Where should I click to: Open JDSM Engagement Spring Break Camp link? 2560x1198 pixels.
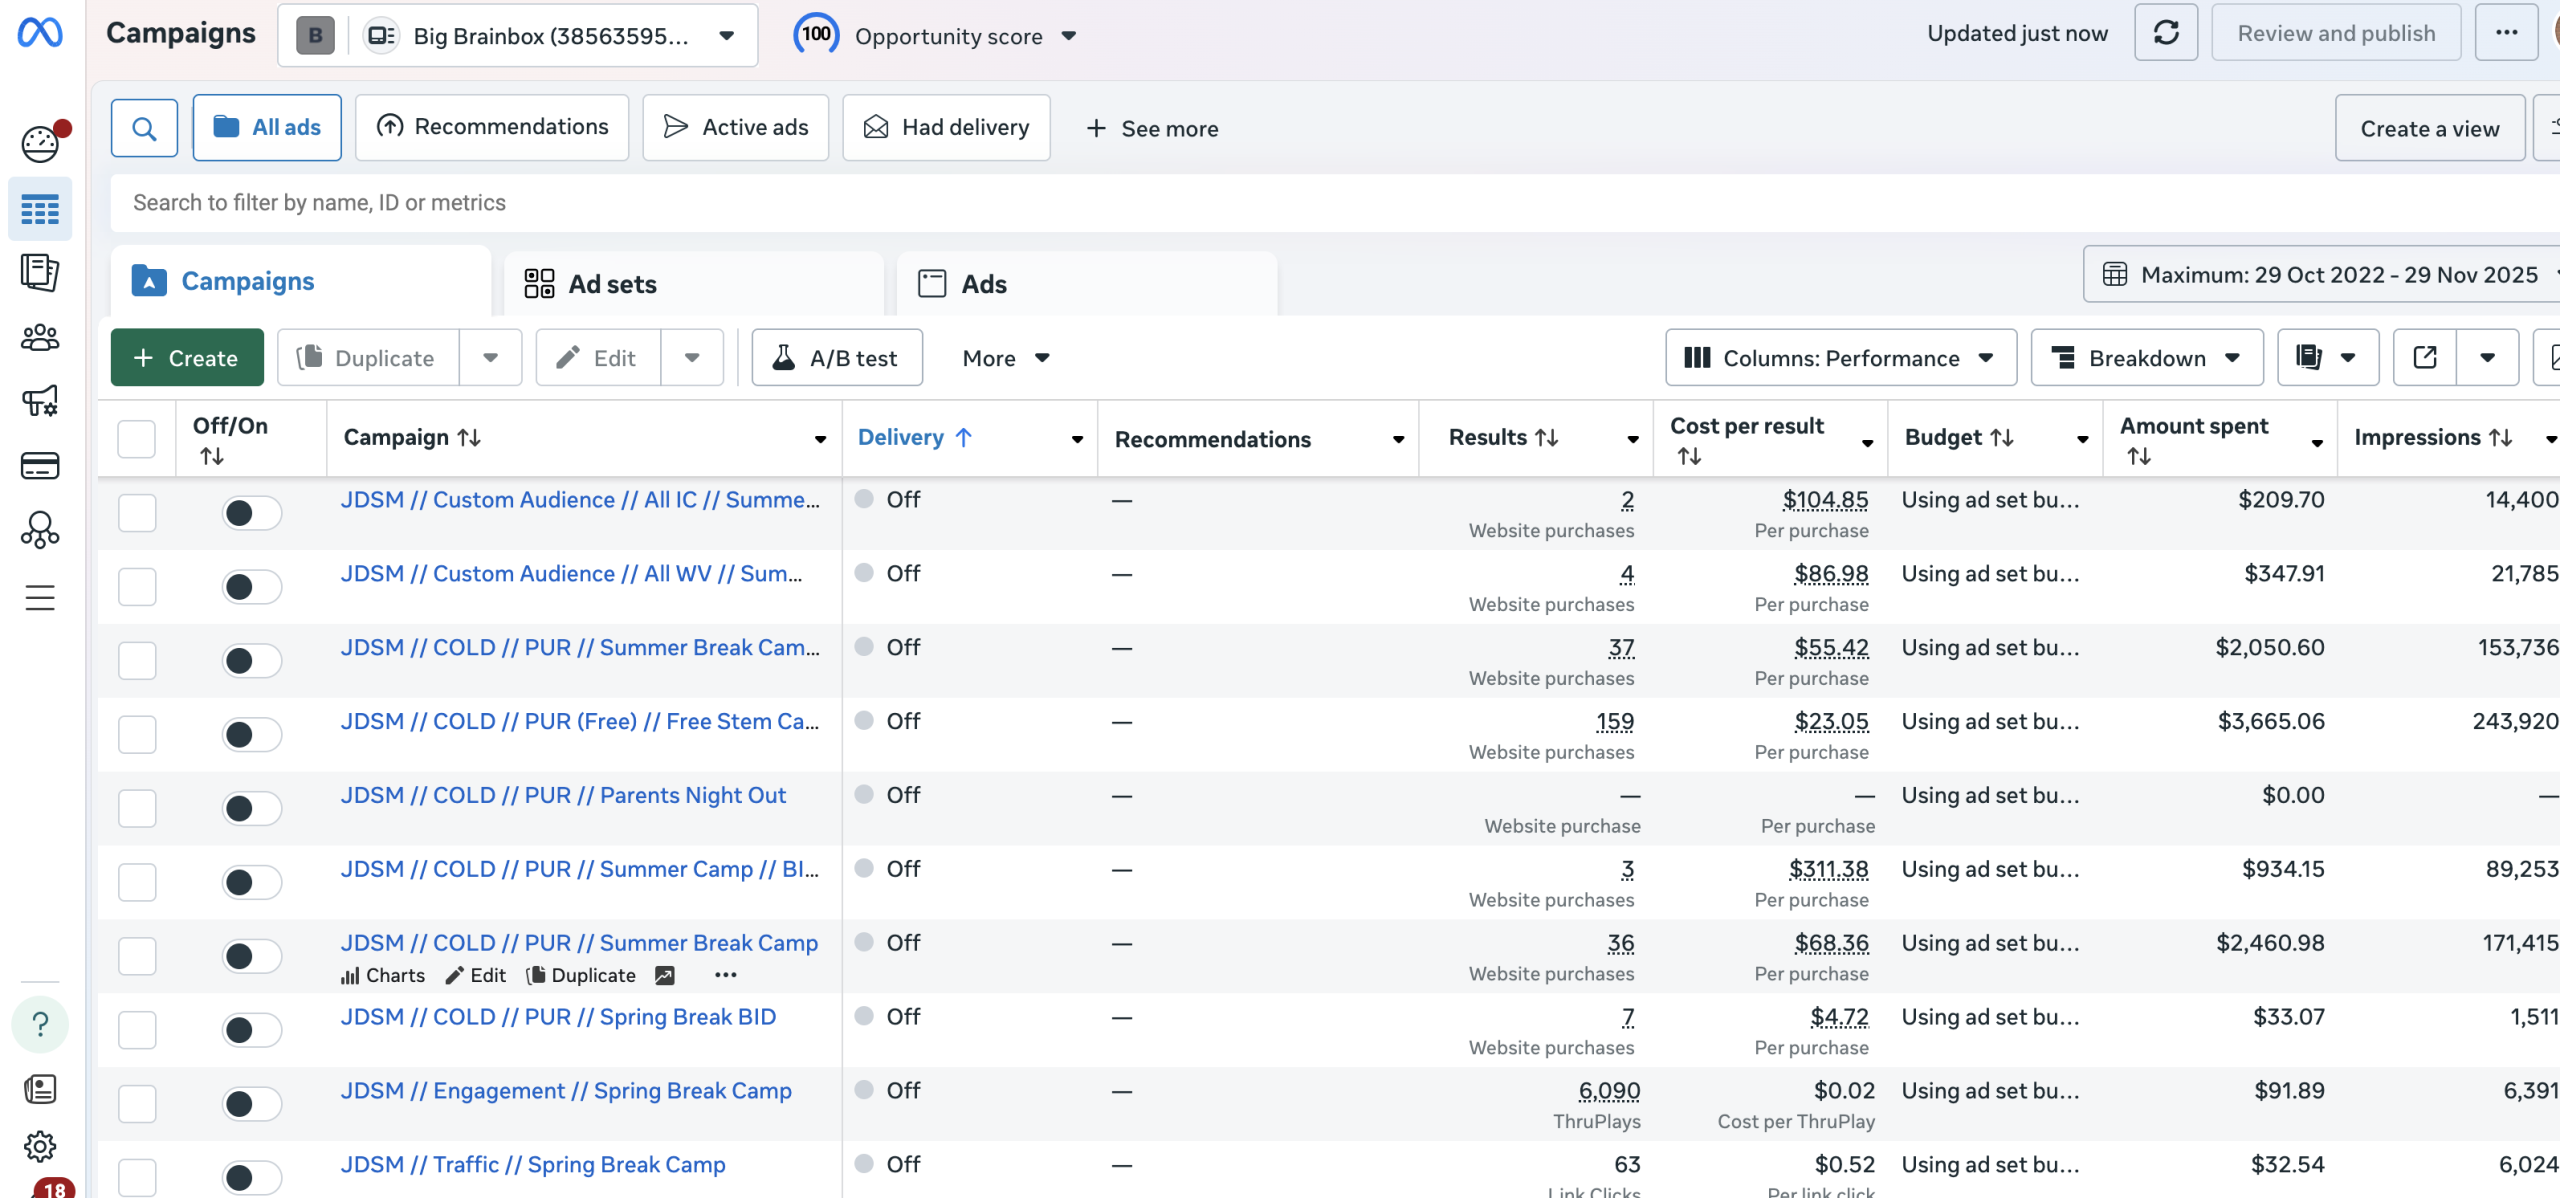point(566,1090)
